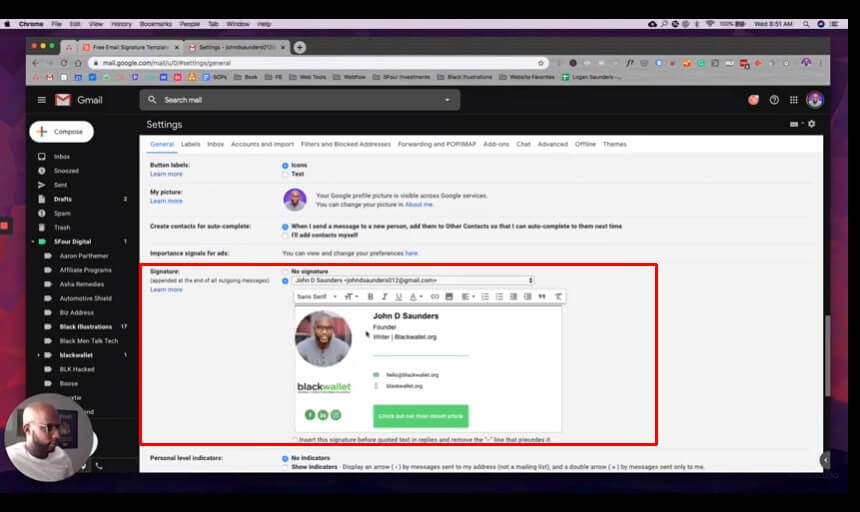Image resolution: width=860 pixels, height=512 pixels.
Task: Open alignment dropdown in signature
Action: [x=468, y=297]
